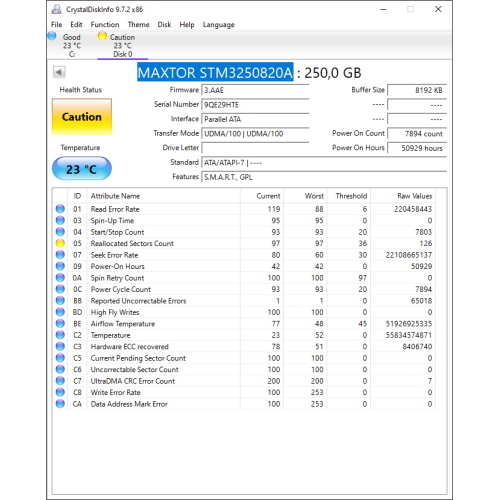Open the Function menu
Viewport: 500px width, 500px height.
click(105, 24)
